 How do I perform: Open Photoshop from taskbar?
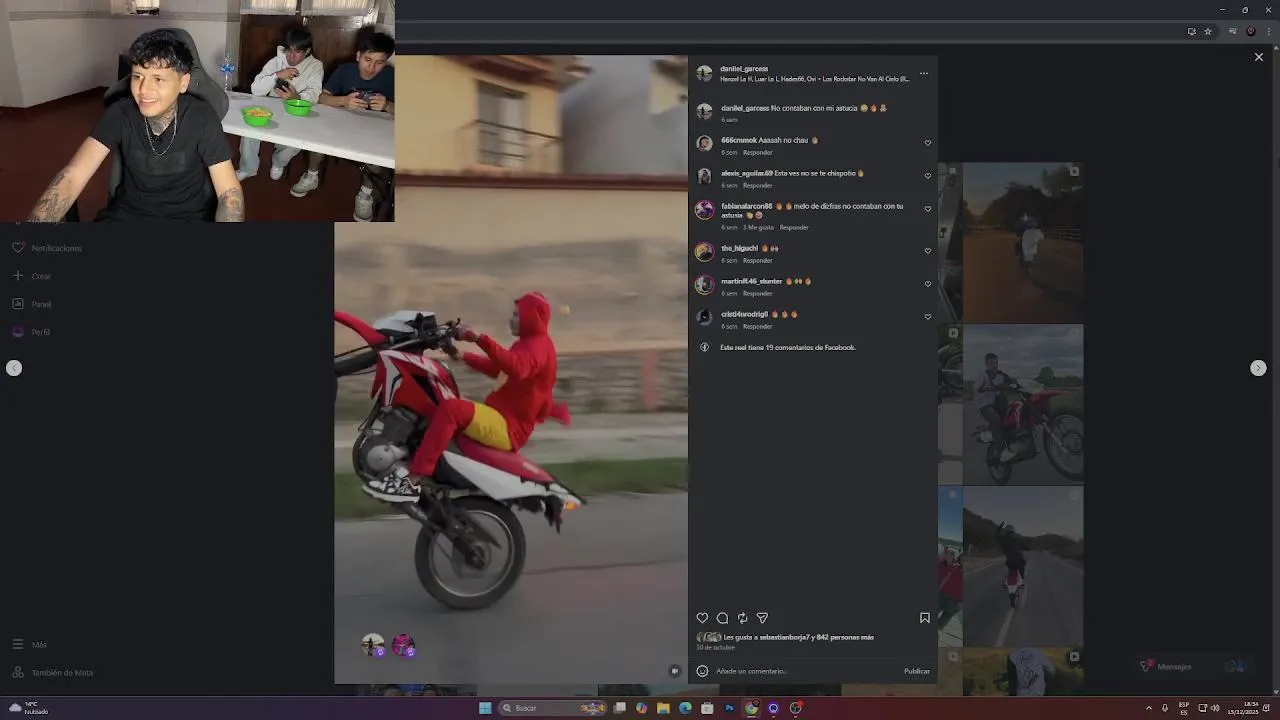click(729, 708)
